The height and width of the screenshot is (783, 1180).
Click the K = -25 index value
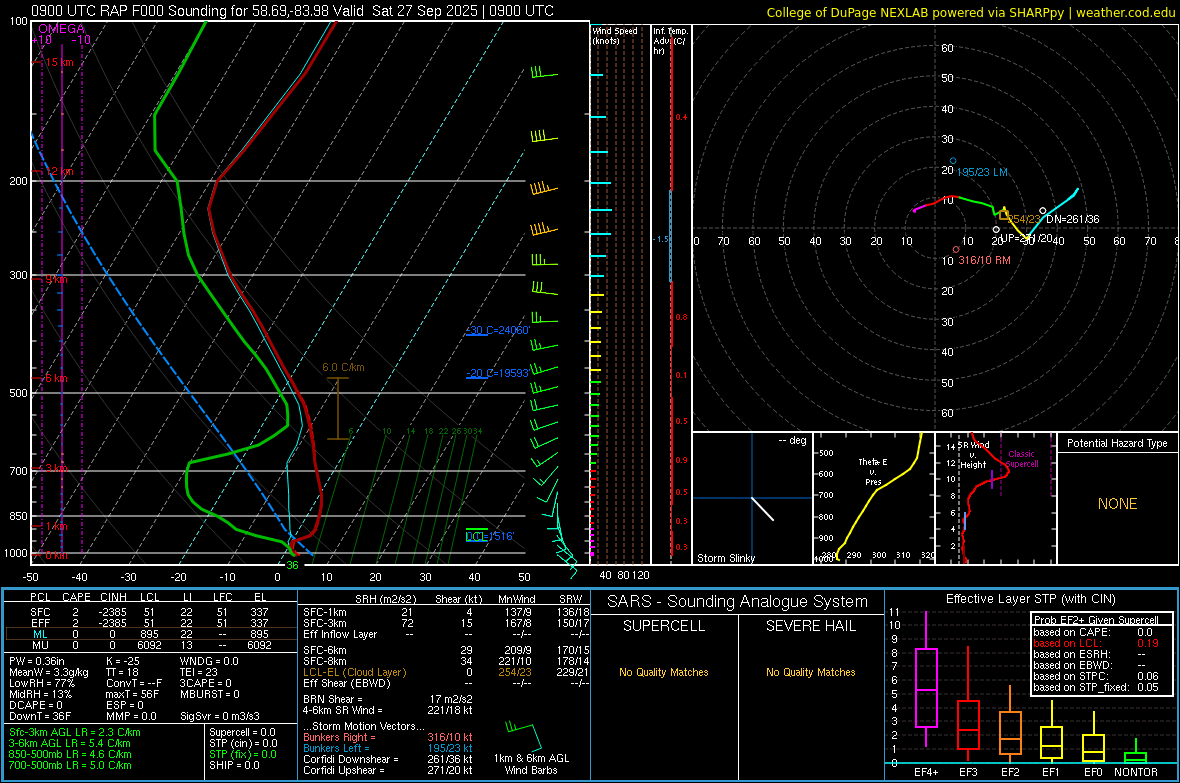(x=123, y=661)
